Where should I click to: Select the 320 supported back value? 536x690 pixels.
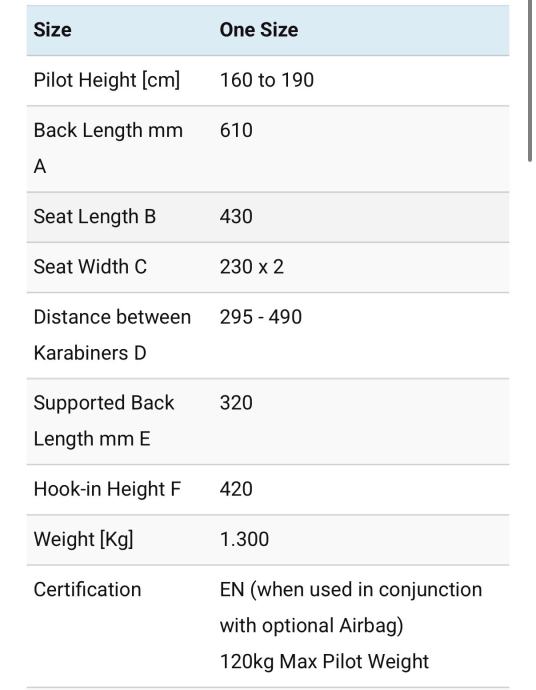click(236, 403)
